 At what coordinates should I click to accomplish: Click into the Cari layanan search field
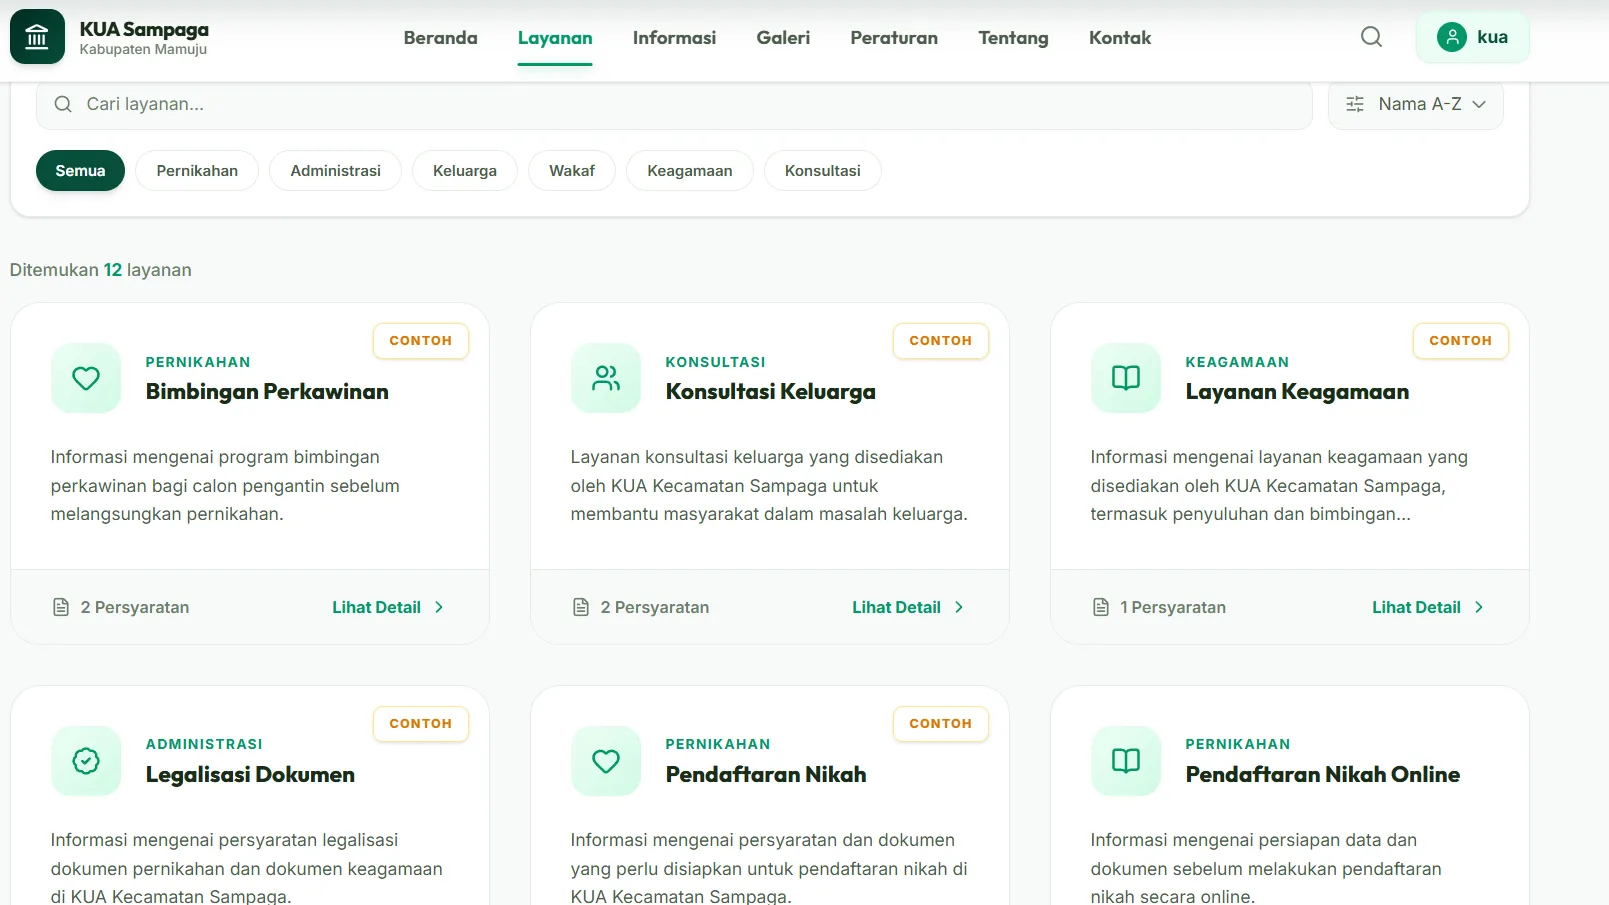coord(674,104)
